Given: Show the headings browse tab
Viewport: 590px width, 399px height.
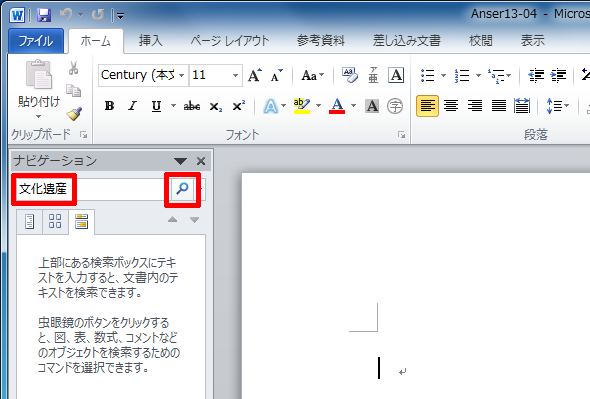Looking at the screenshot, I should point(30,221).
